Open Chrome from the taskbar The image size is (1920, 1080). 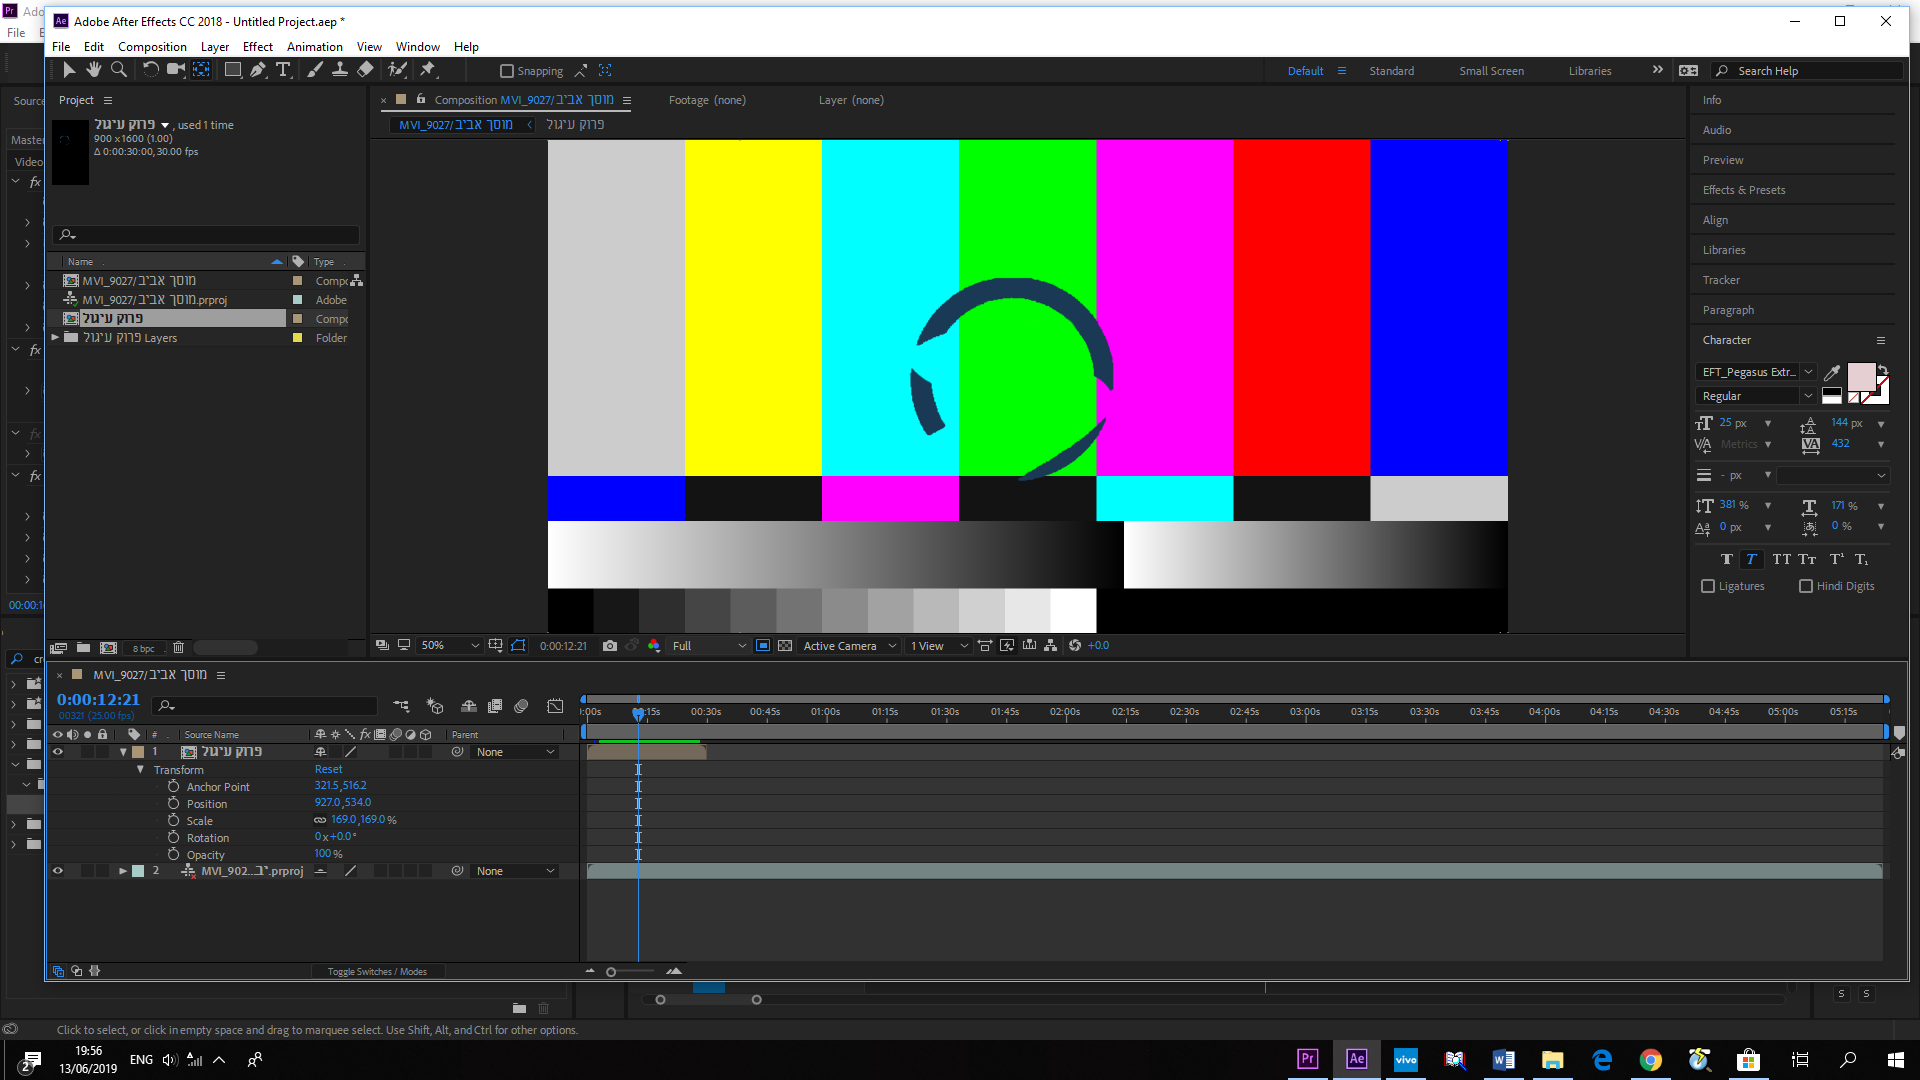(x=1650, y=1060)
